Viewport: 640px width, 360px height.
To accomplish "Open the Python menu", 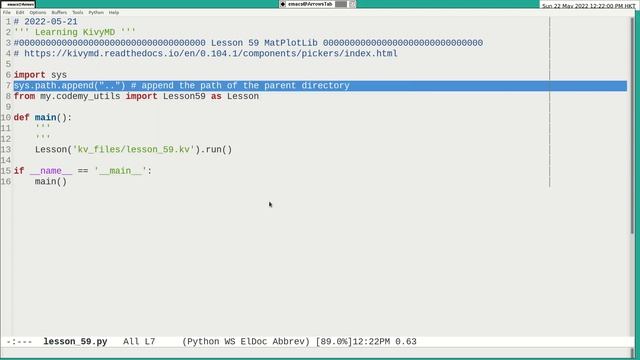I will (96, 13).
